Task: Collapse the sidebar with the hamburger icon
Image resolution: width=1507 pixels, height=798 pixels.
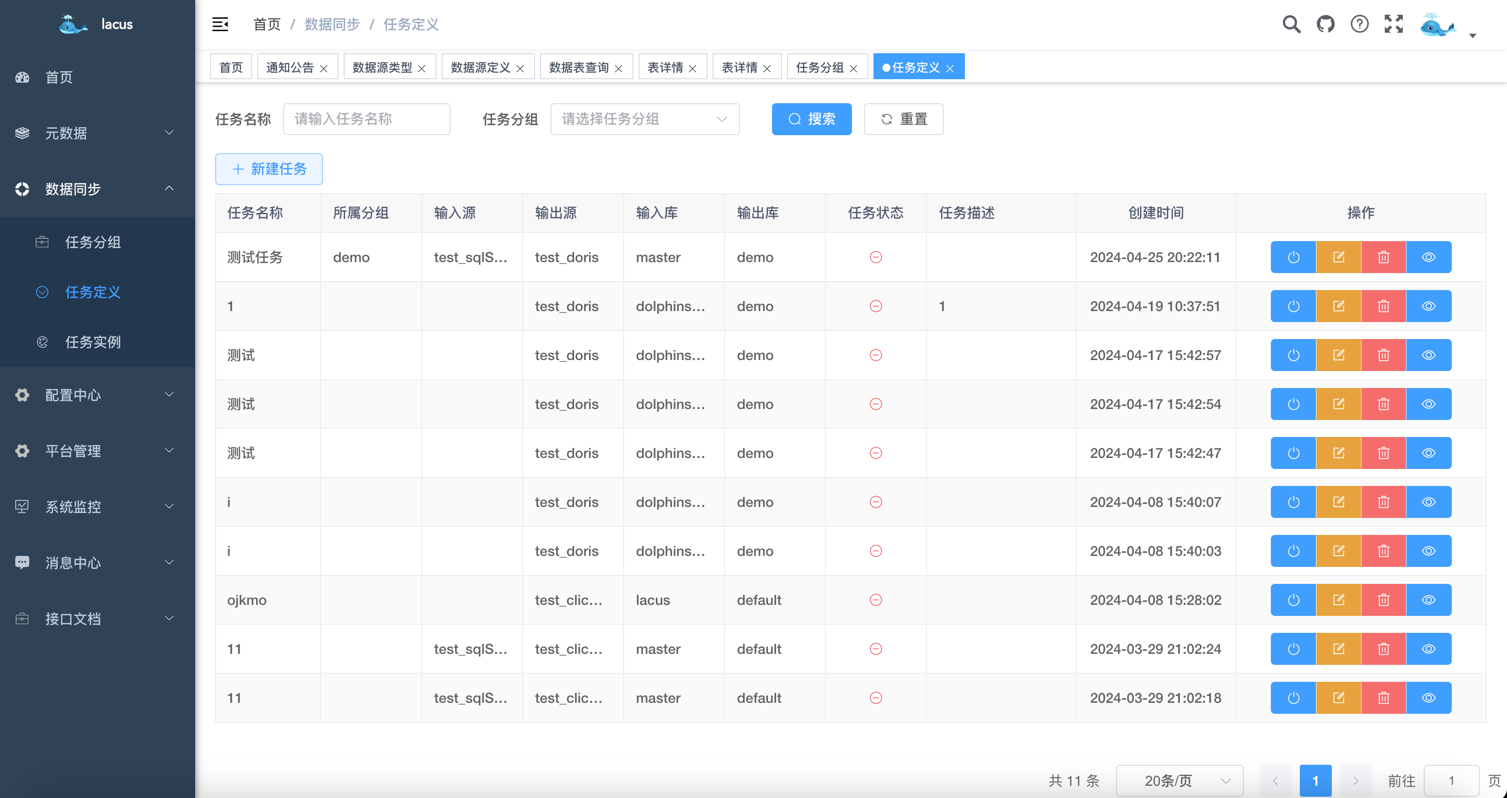Action: pos(220,24)
